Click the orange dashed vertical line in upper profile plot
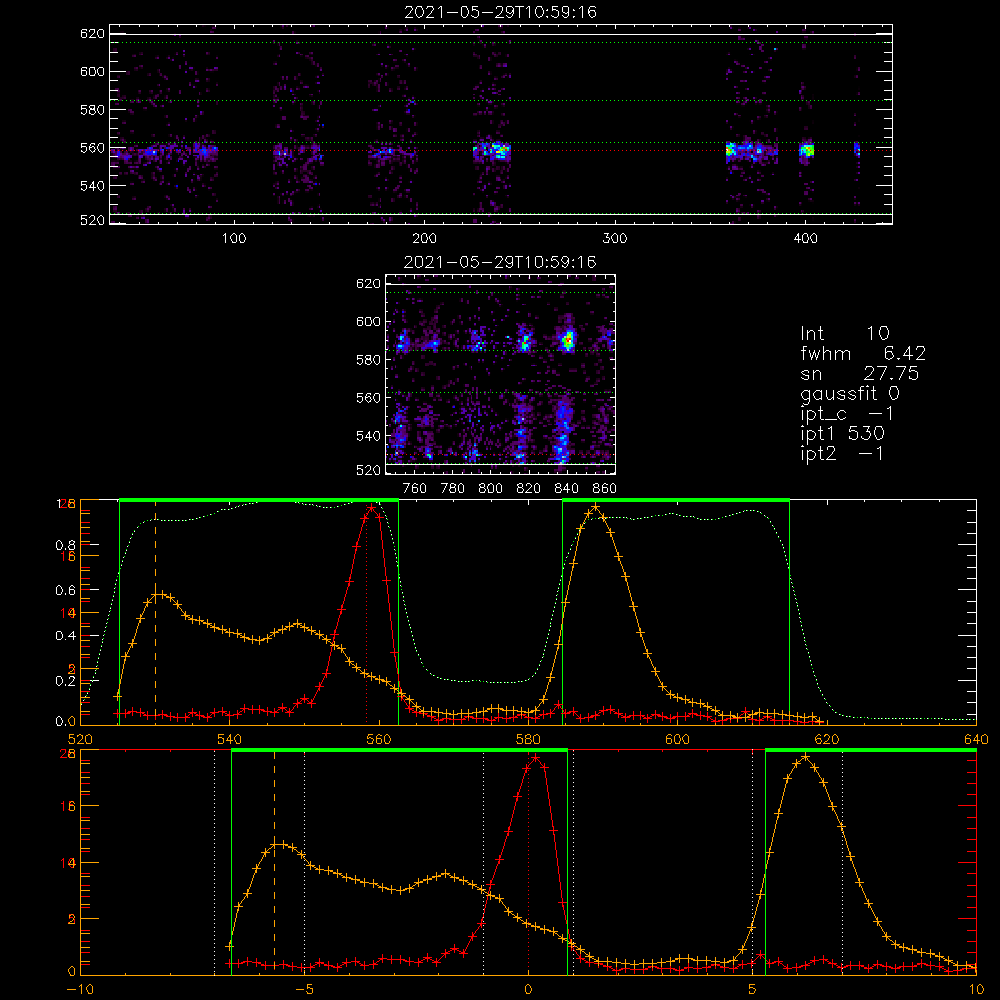The width and height of the screenshot is (1000, 1000). (x=156, y=611)
